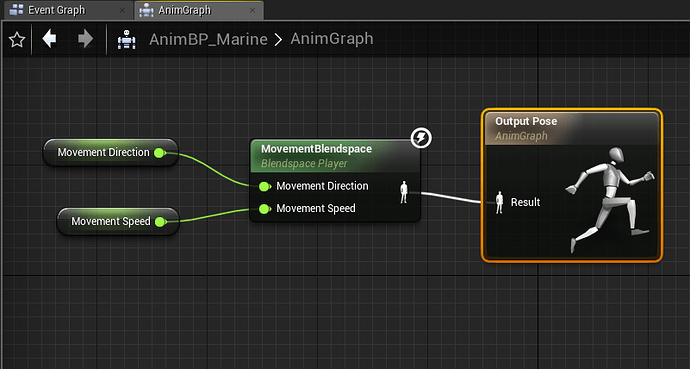Click the breadcrumb chevron separator
Viewport: 690px width, 369px height.
tap(278, 40)
